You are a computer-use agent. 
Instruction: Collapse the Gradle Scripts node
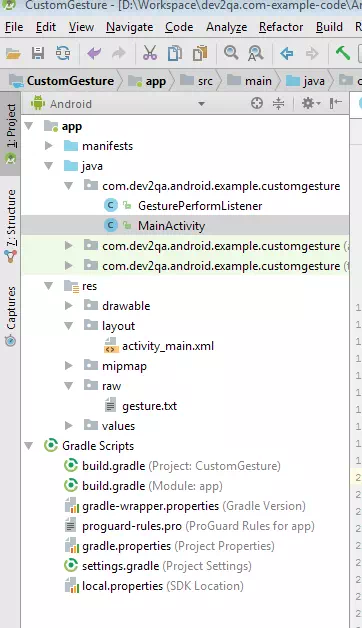(x=29, y=446)
